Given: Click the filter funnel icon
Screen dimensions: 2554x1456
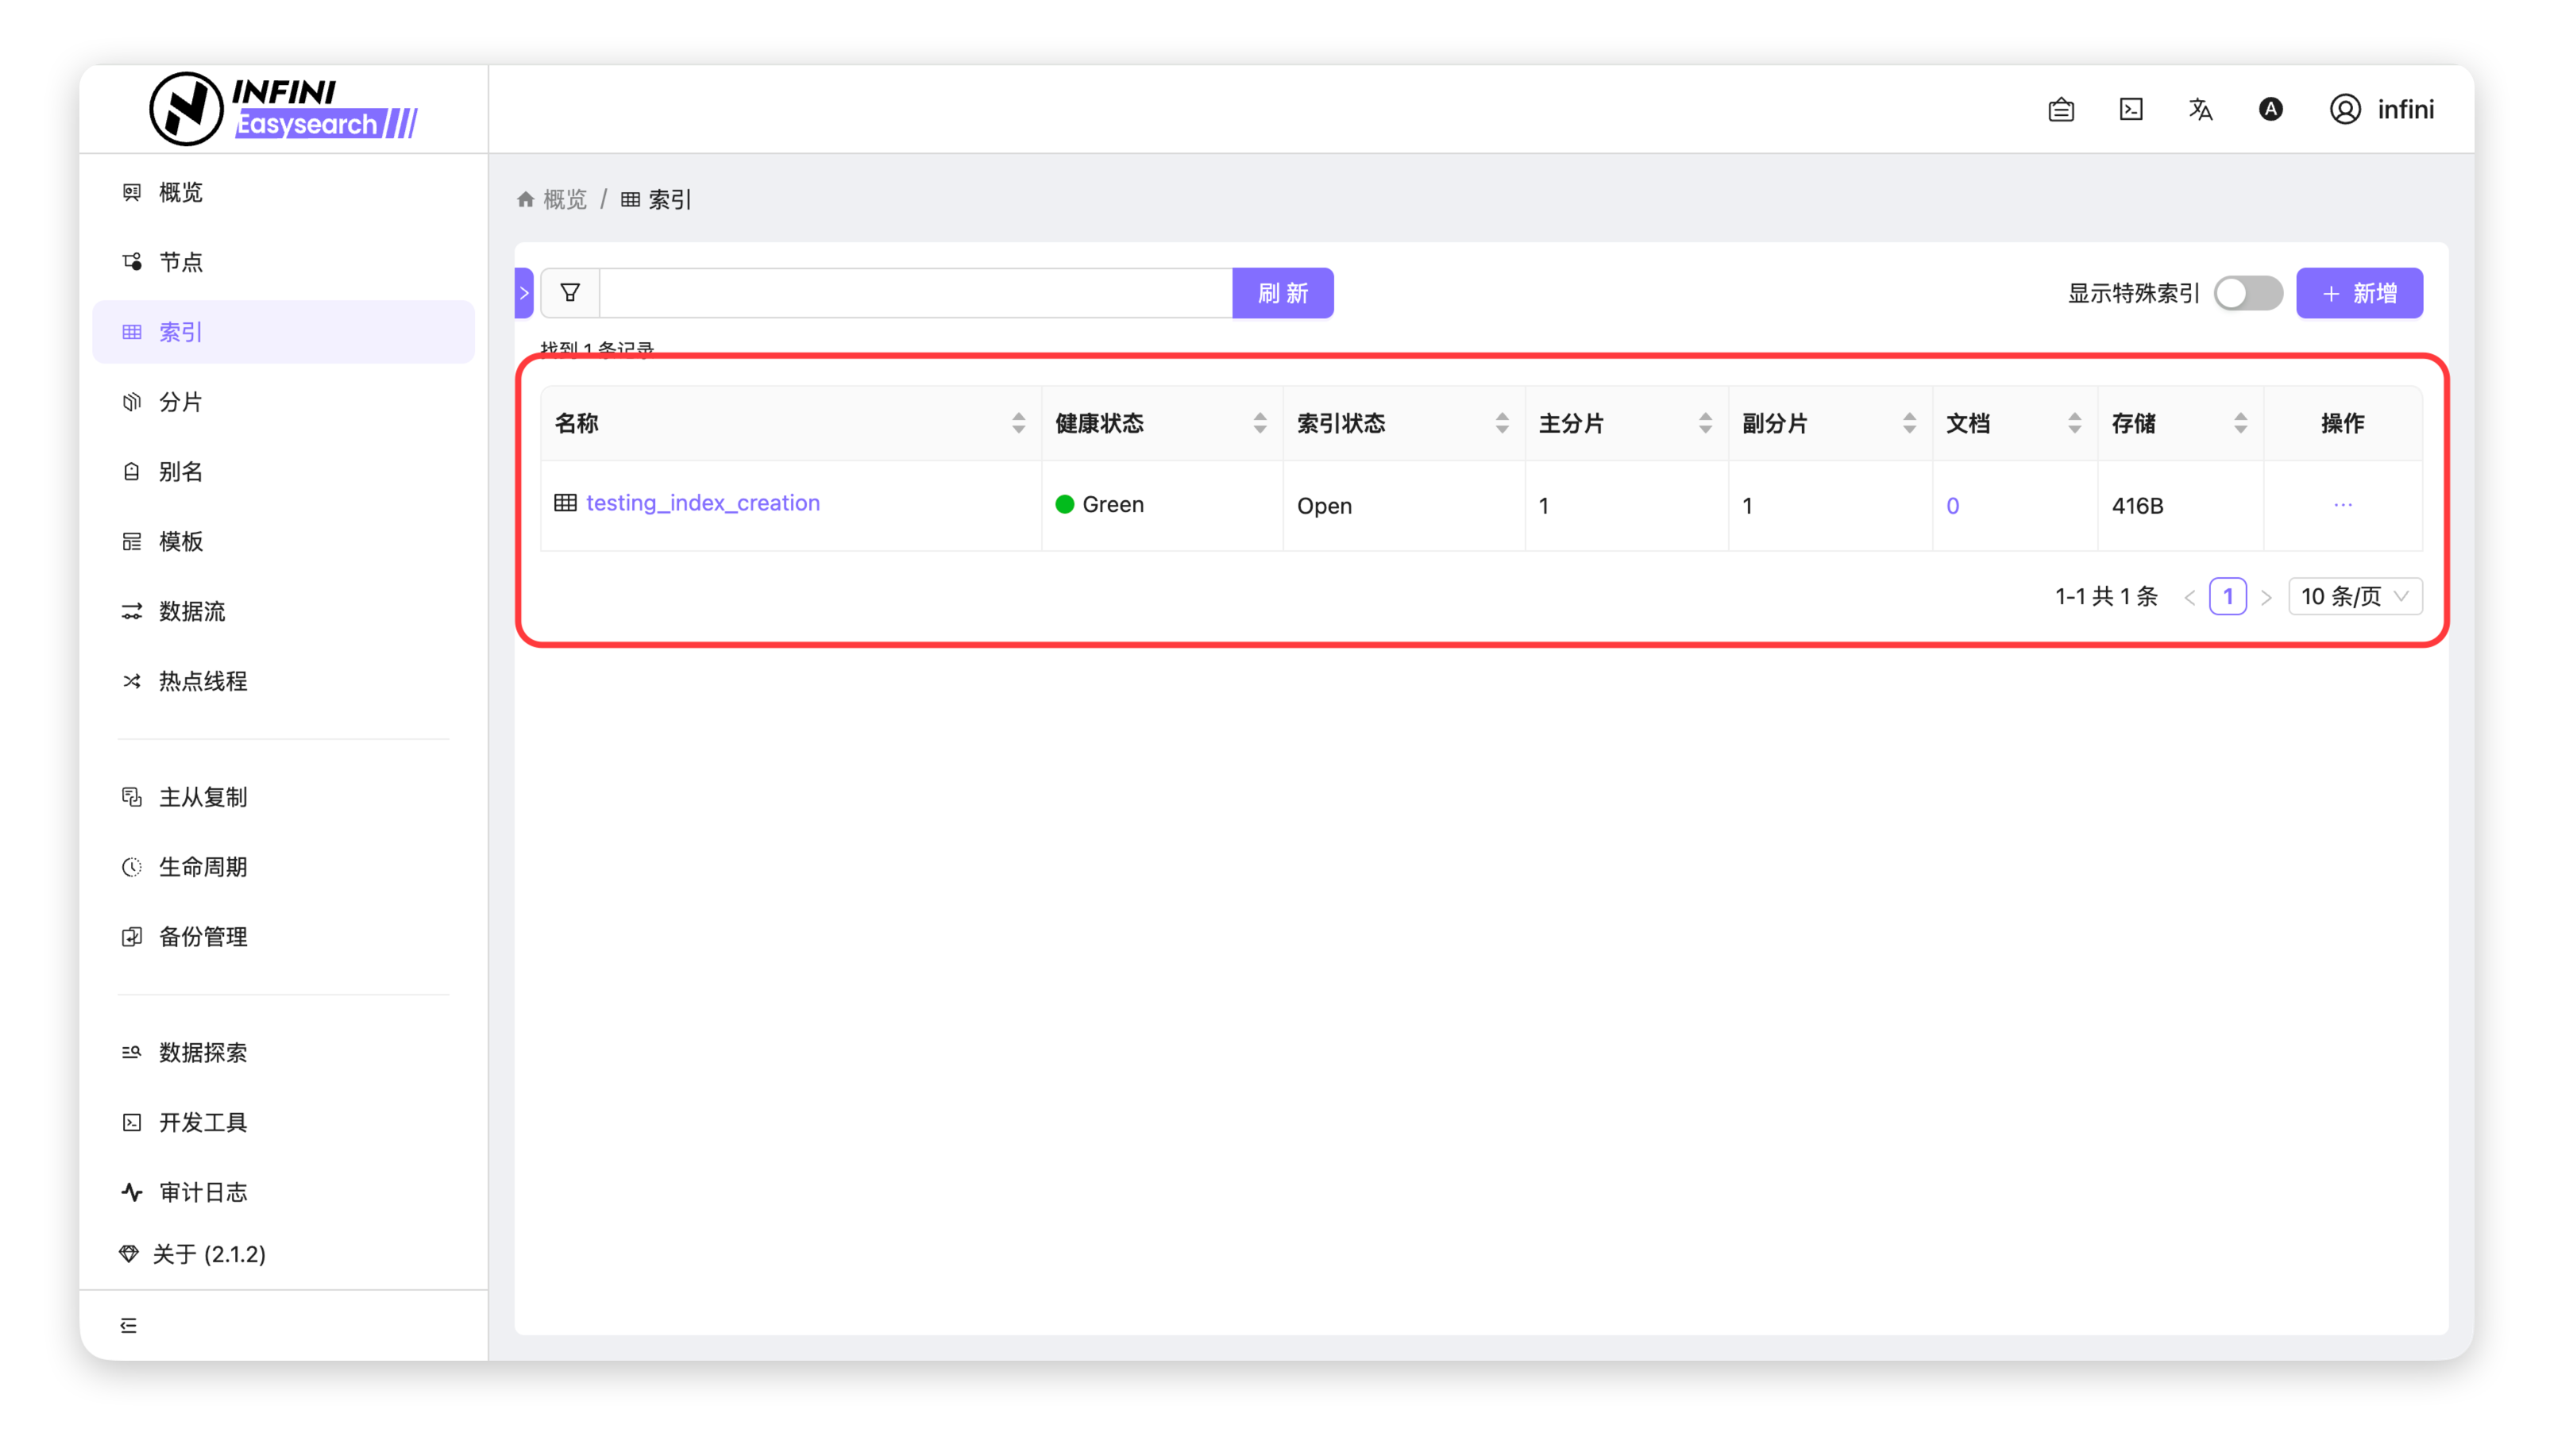Looking at the screenshot, I should pos(570,293).
